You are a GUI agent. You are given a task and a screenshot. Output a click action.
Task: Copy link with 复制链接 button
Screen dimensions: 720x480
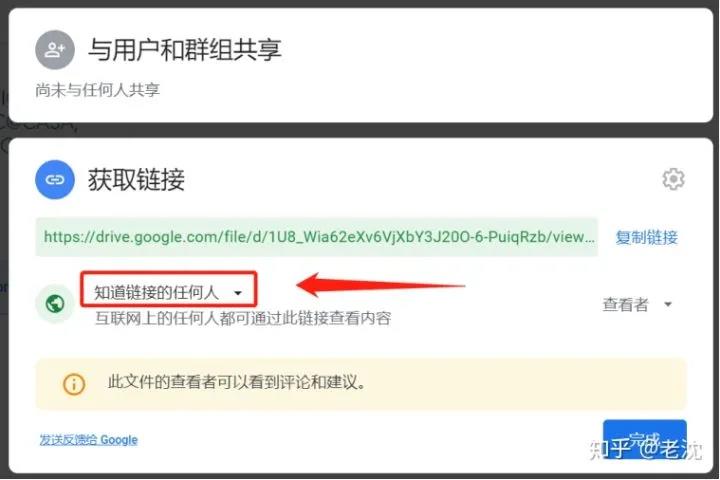(x=647, y=237)
